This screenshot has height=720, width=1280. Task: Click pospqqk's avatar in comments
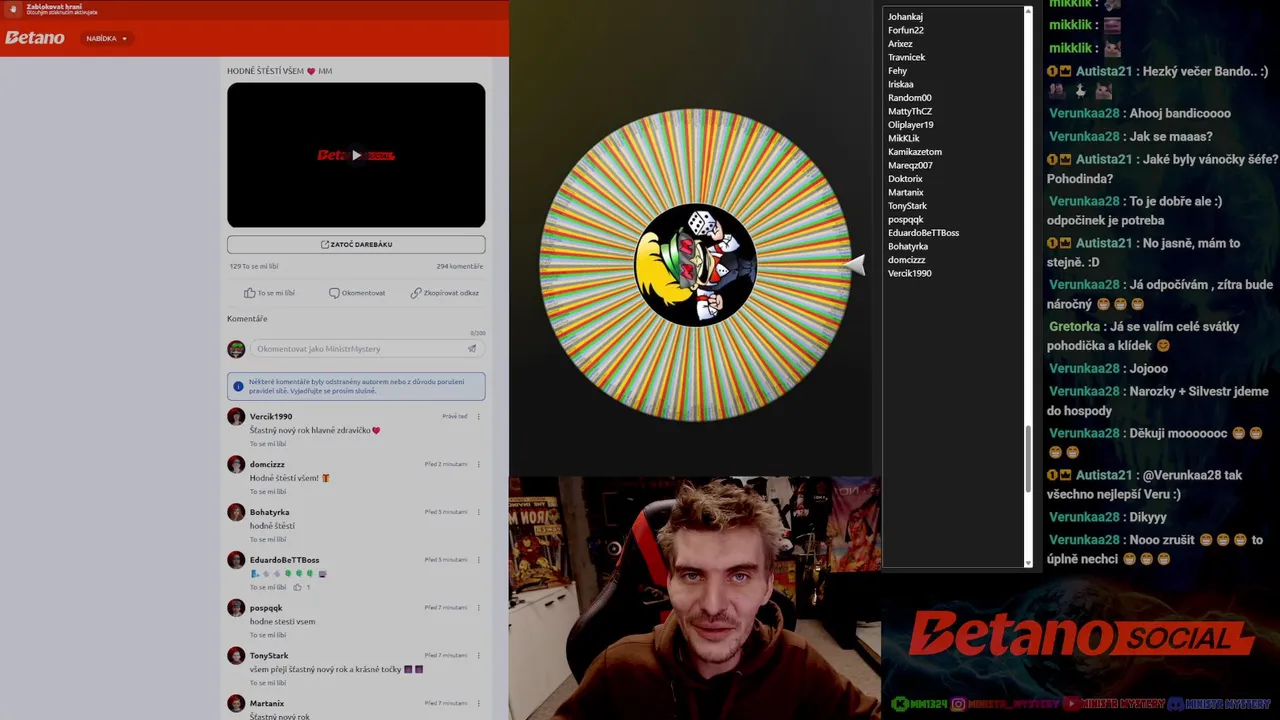click(x=236, y=607)
